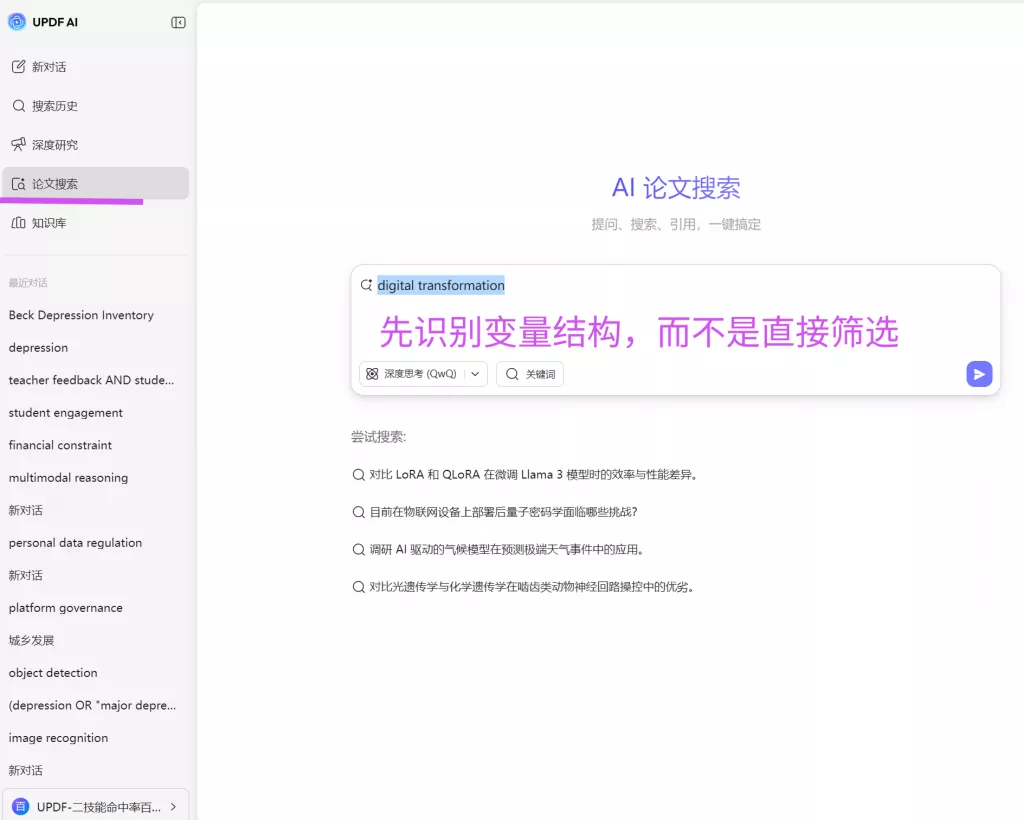Viewport: 1024px width, 820px height.
Task: Open the 知识库 knowledge base
Action: coord(44,222)
